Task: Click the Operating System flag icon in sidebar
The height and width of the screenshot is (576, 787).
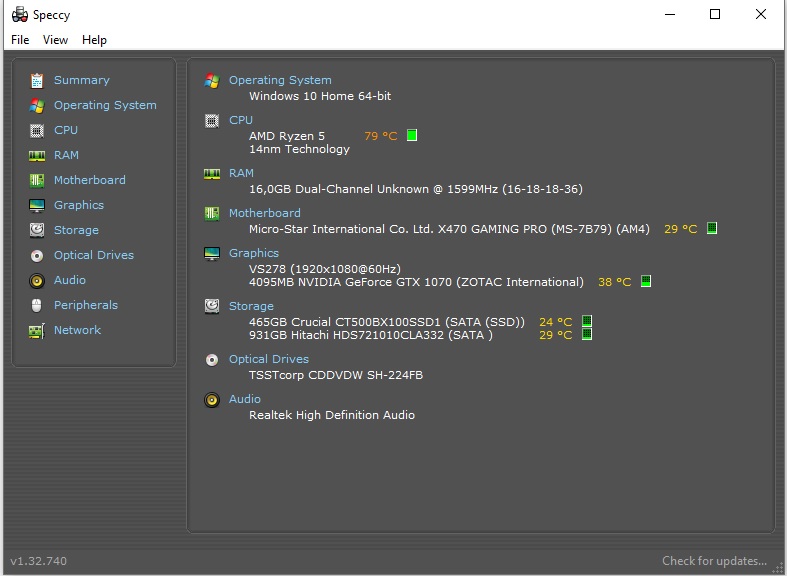Action: click(37, 105)
